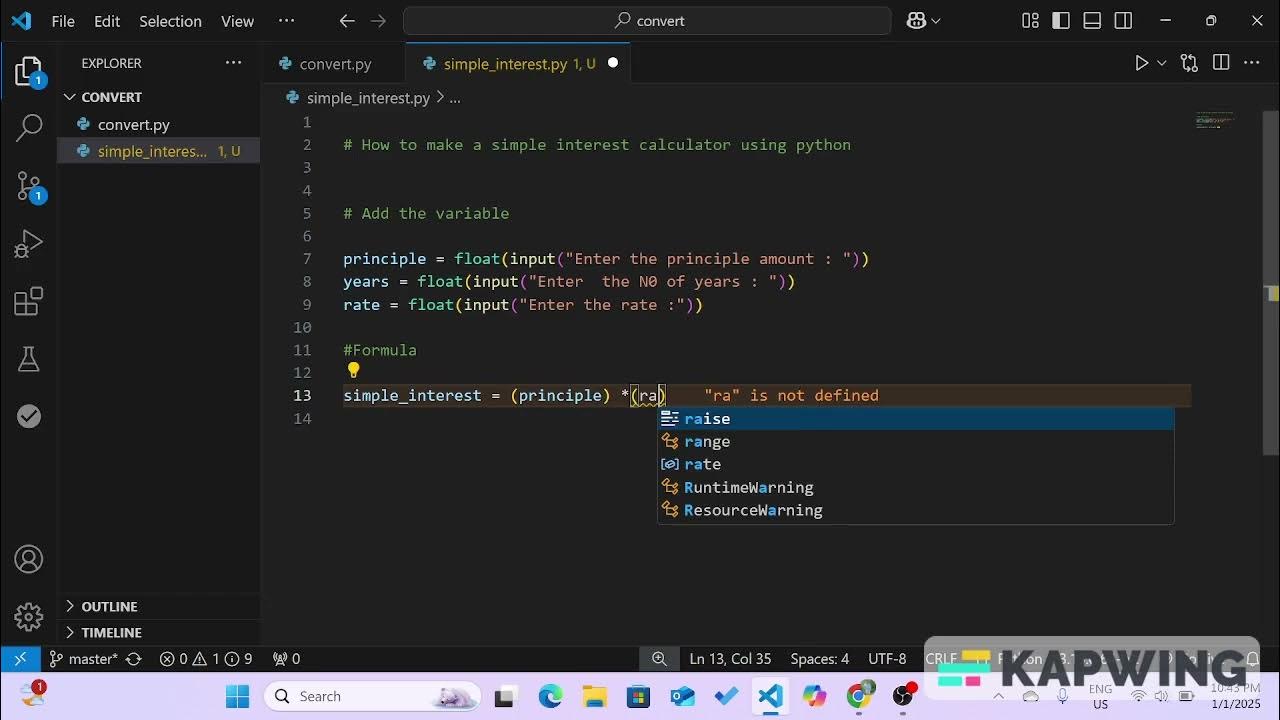Open the overflow menu ellipsis in menu bar
The width and height of the screenshot is (1280, 720).
286,21
